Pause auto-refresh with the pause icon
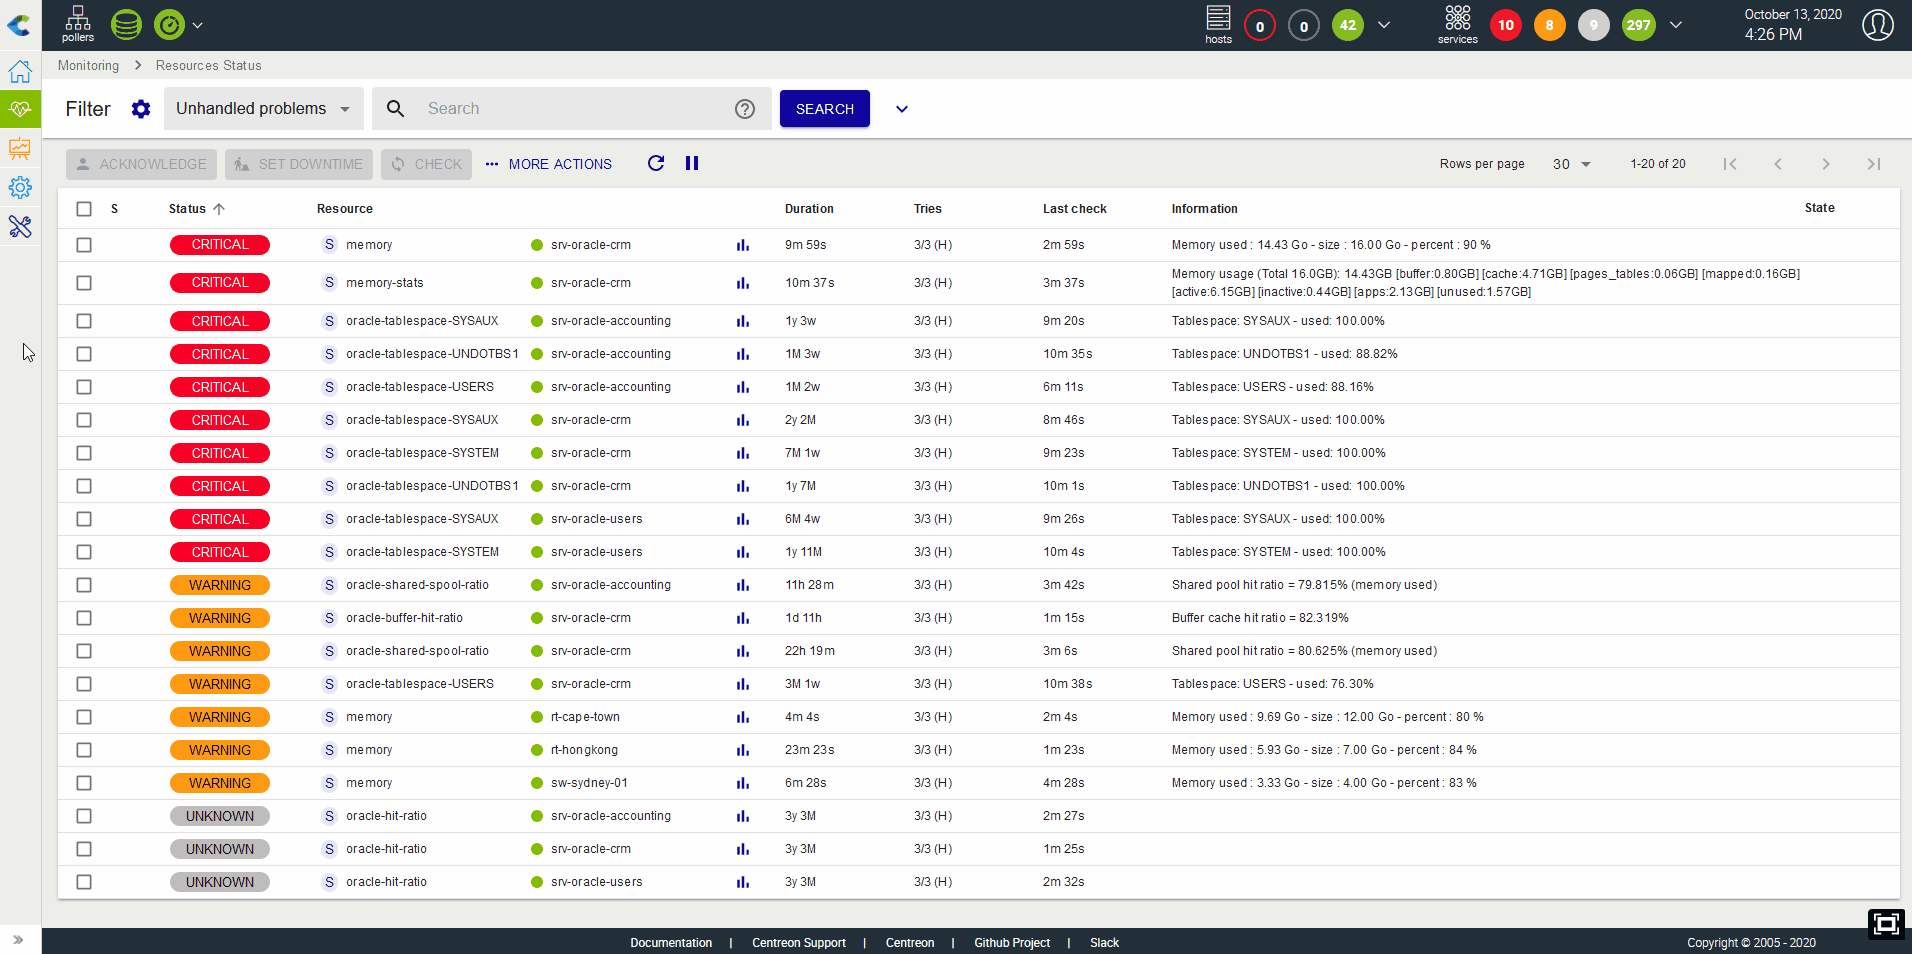Image resolution: width=1912 pixels, height=954 pixels. point(692,164)
